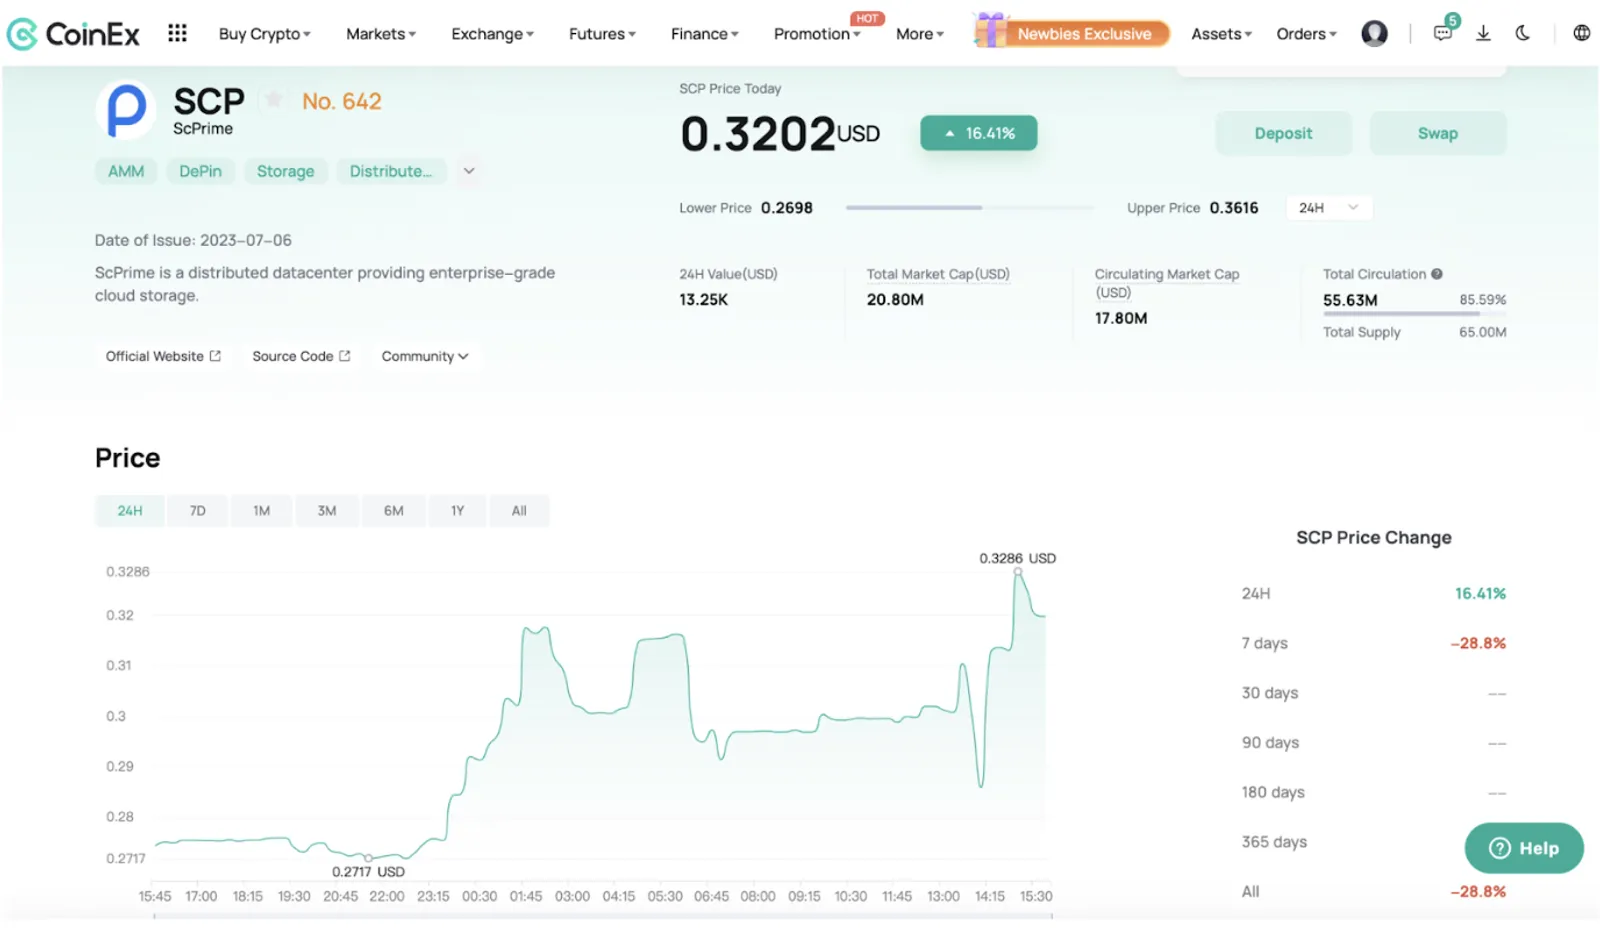Click the Deposit button
Viewport: 1600px width, 928px height.
(1283, 133)
